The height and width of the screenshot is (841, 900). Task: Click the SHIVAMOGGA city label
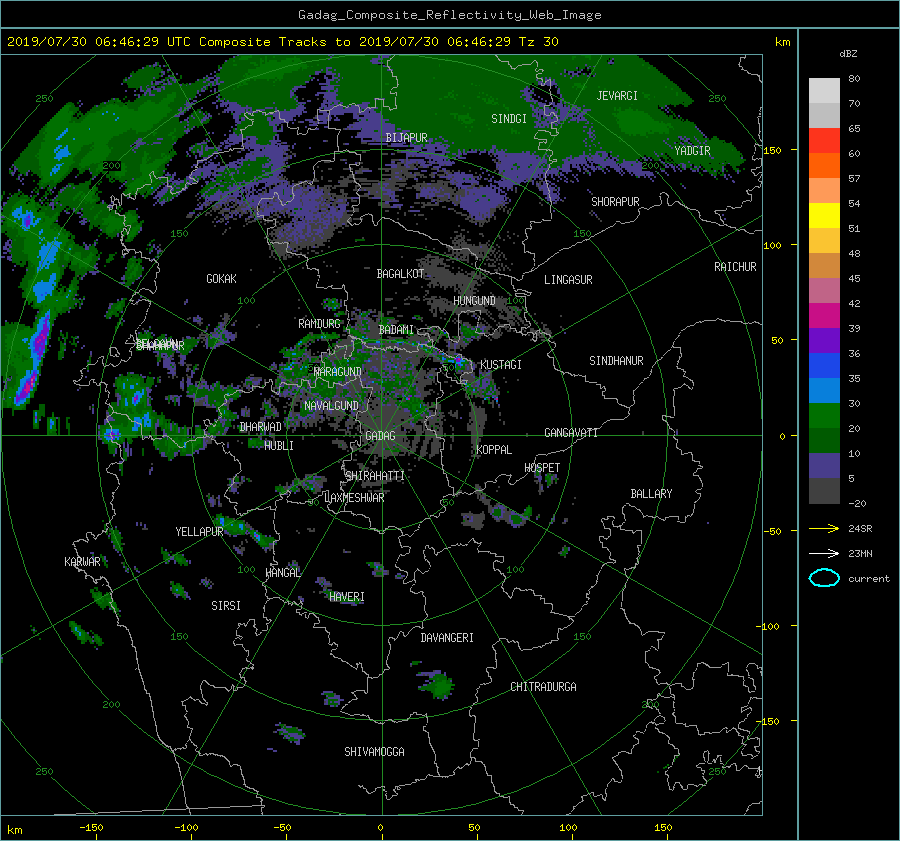[x=374, y=752]
